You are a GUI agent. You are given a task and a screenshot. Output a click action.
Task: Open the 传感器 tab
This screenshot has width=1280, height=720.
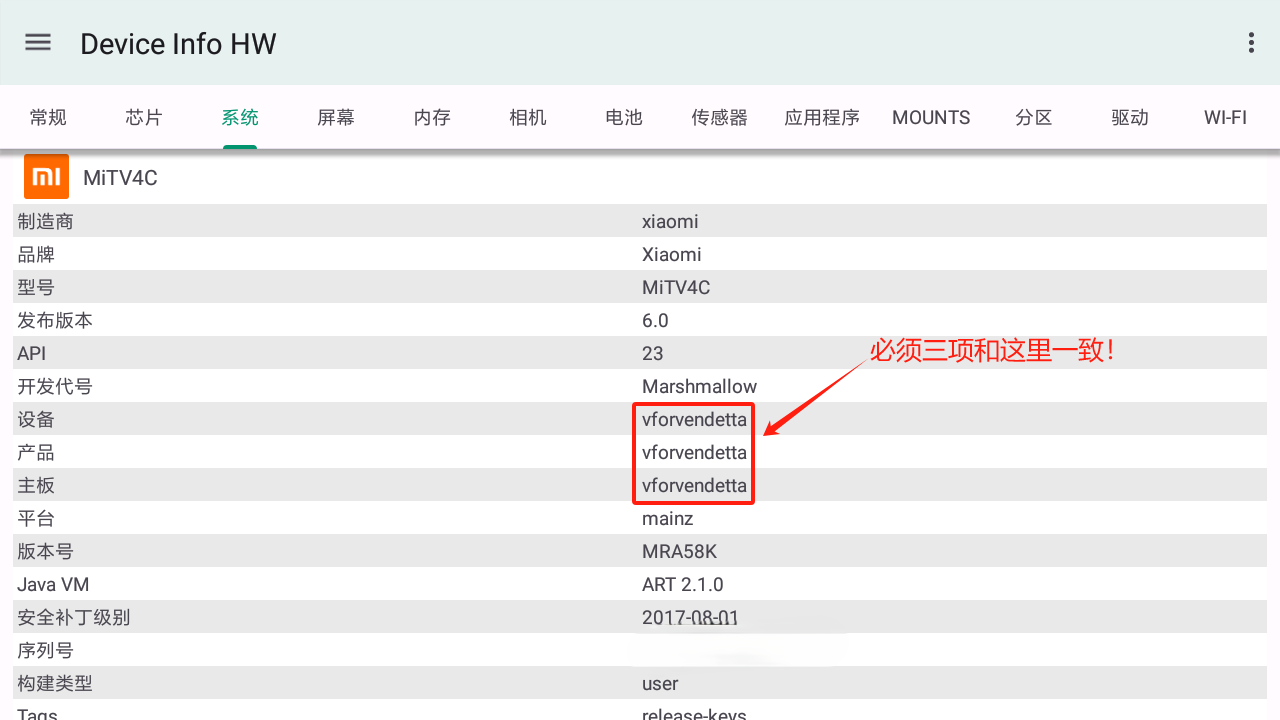click(720, 117)
